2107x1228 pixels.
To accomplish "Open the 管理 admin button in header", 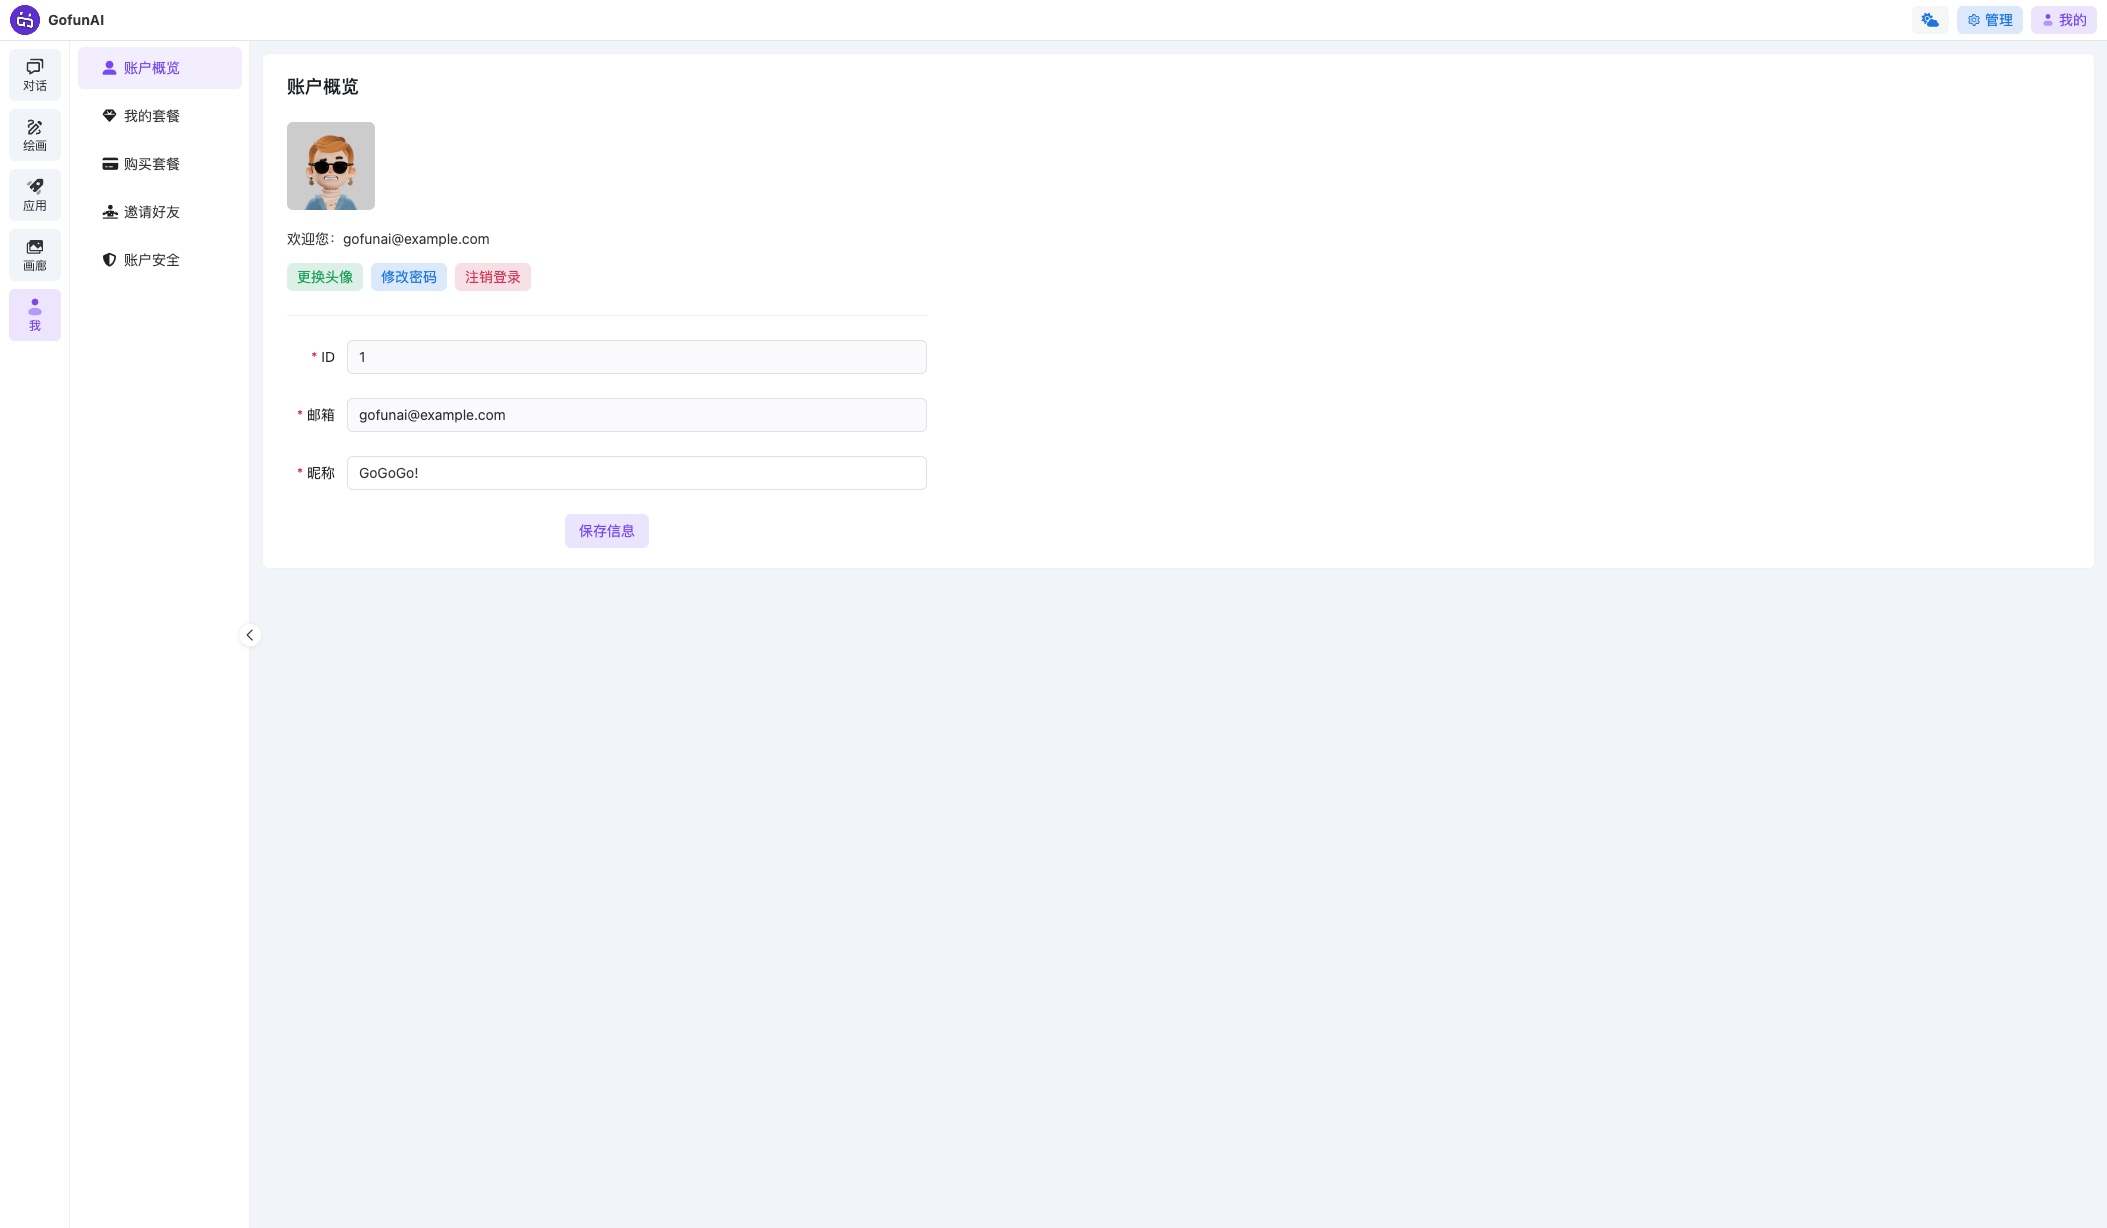I will point(1989,20).
